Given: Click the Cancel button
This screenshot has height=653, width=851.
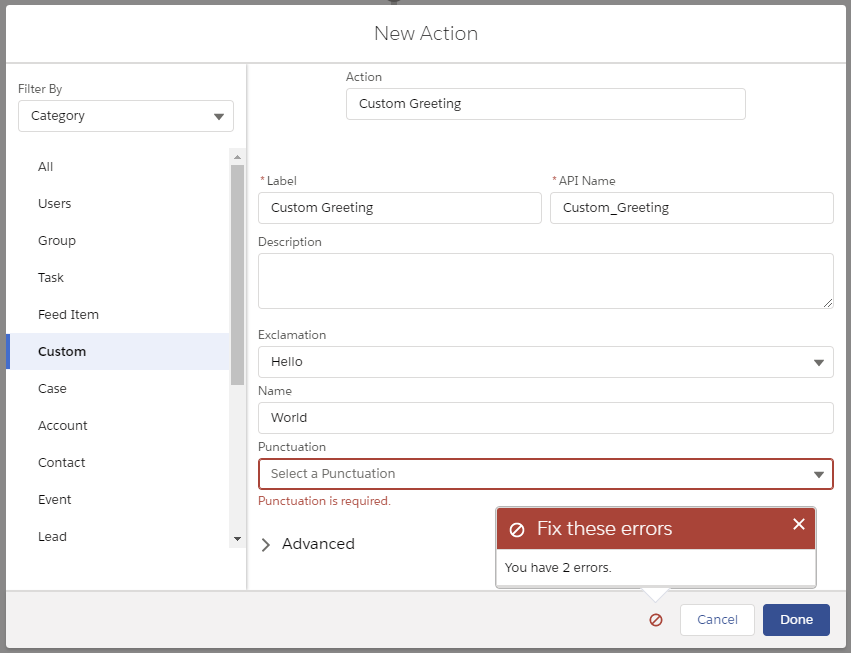Looking at the screenshot, I should [x=717, y=619].
